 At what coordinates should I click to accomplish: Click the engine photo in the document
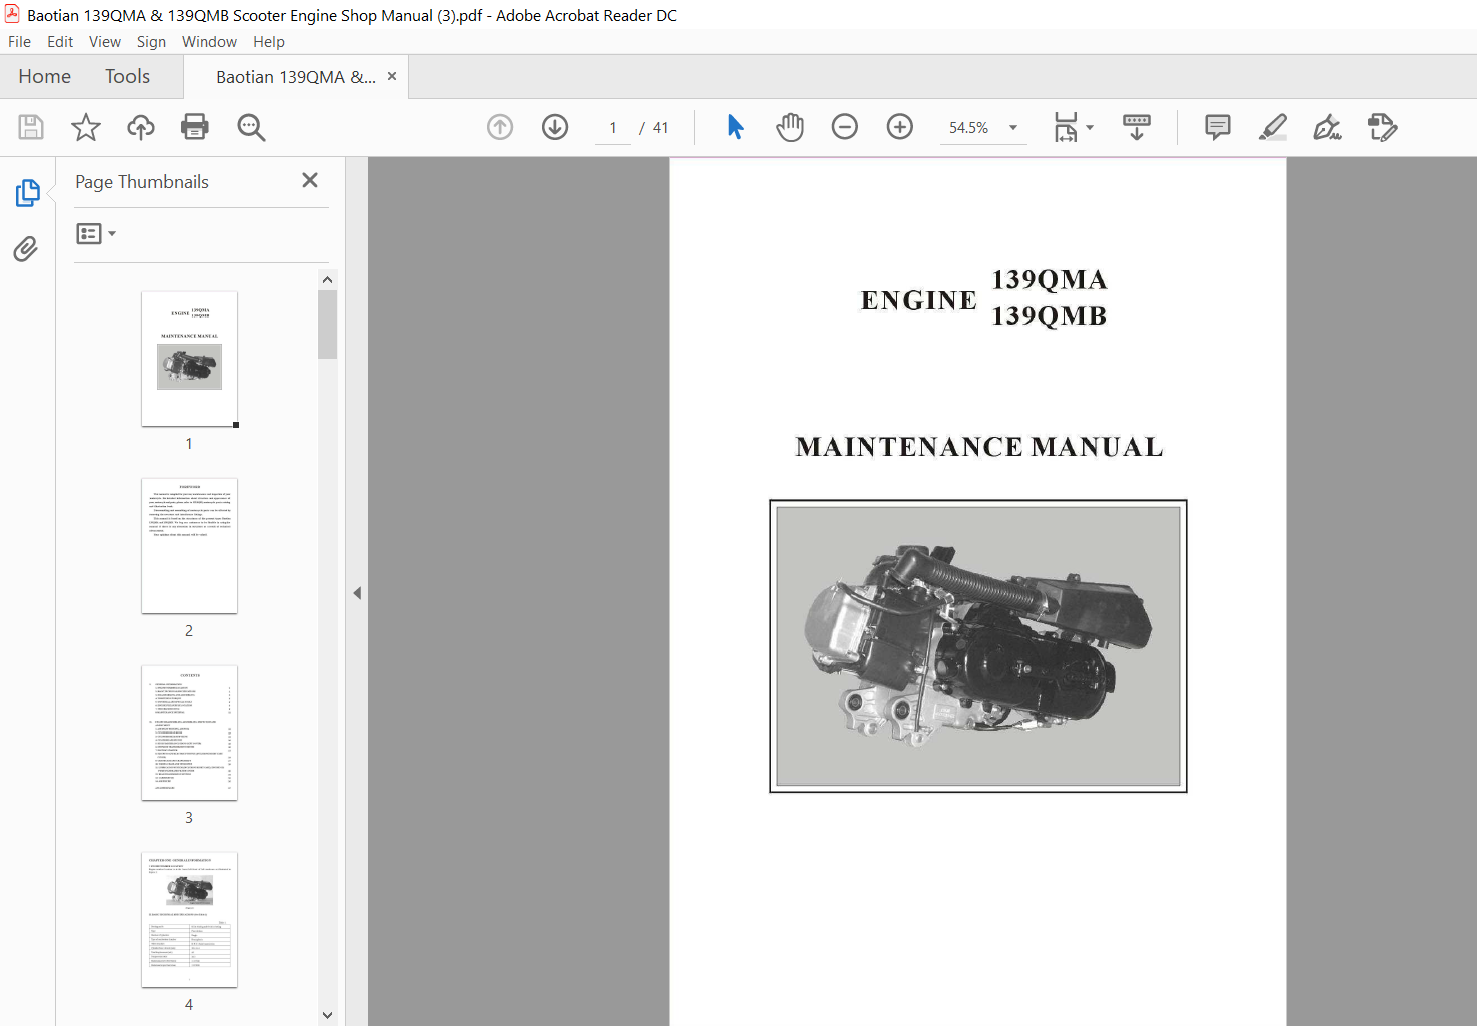pyautogui.click(x=978, y=646)
